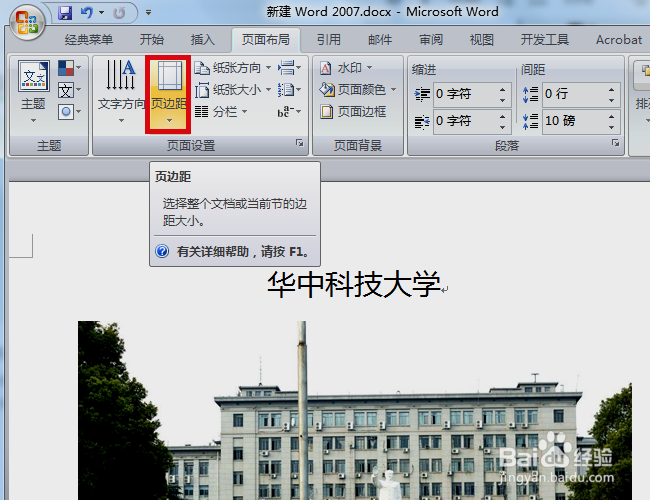Open the 页面颜色 page color menu

[x=358, y=90]
